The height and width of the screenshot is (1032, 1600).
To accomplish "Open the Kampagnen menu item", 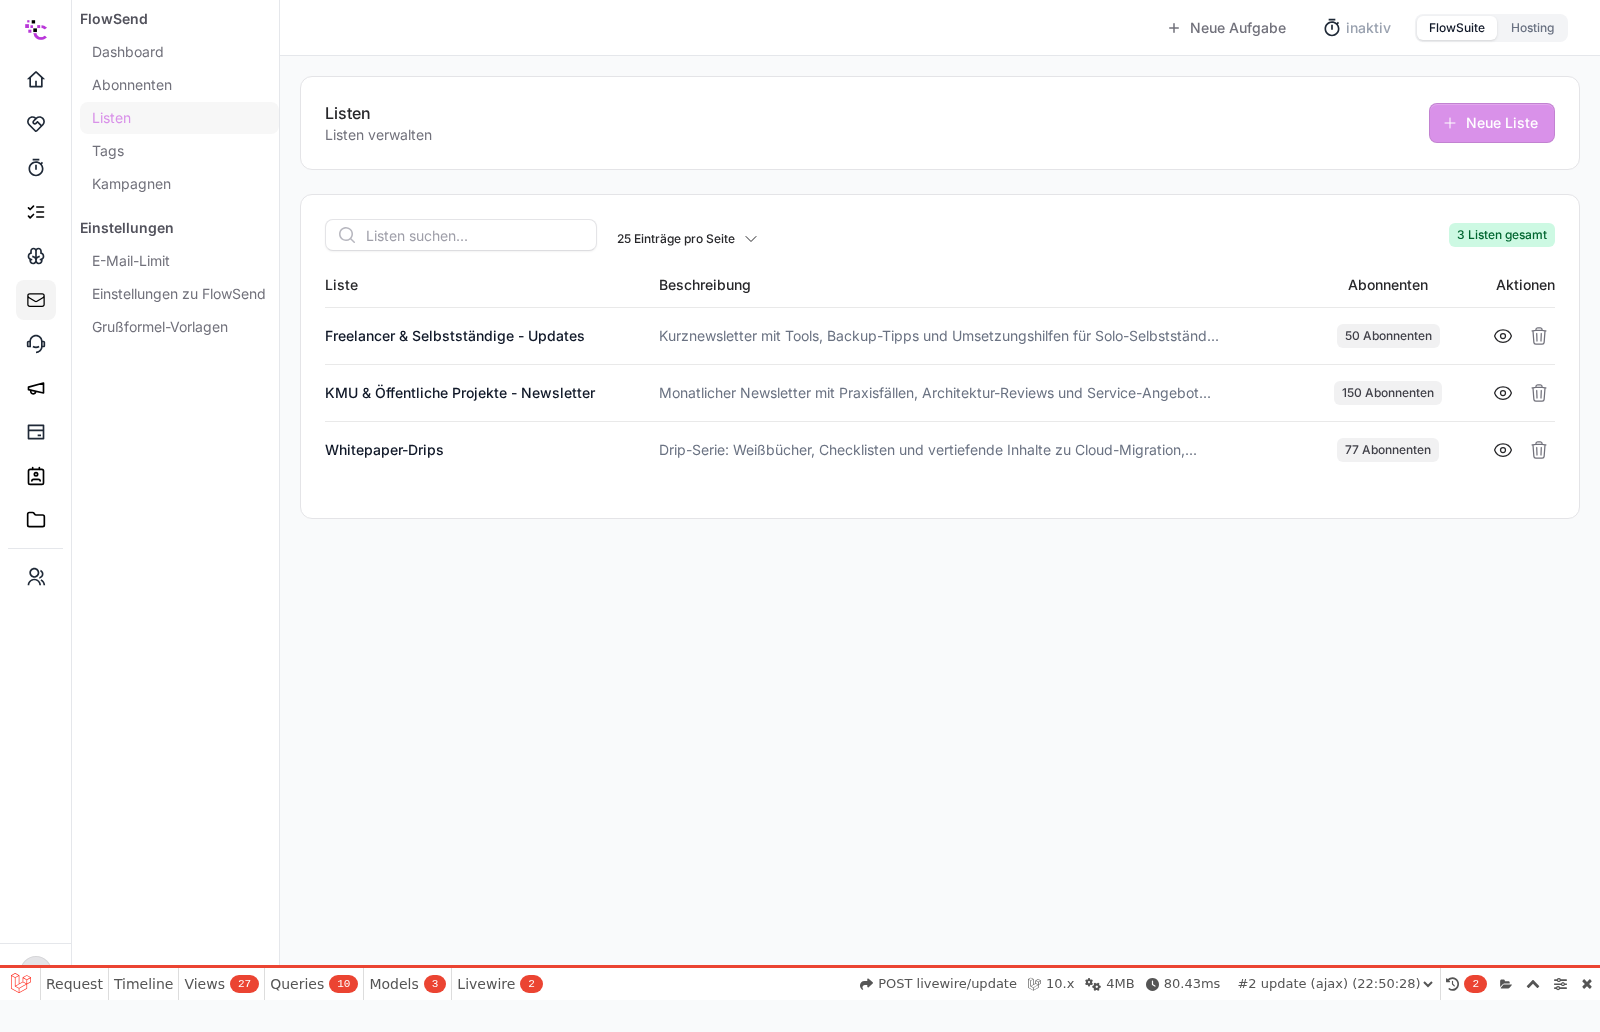I will click(x=131, y=184).
